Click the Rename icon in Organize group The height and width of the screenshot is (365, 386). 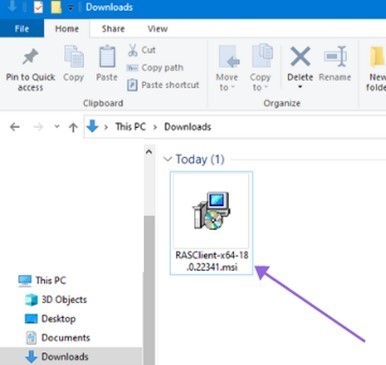(x=335, y=56)
